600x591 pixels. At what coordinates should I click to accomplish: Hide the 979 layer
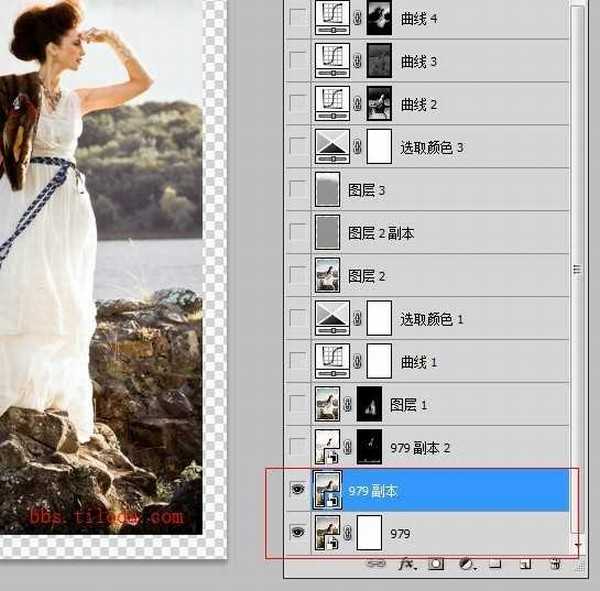point(297,533)
